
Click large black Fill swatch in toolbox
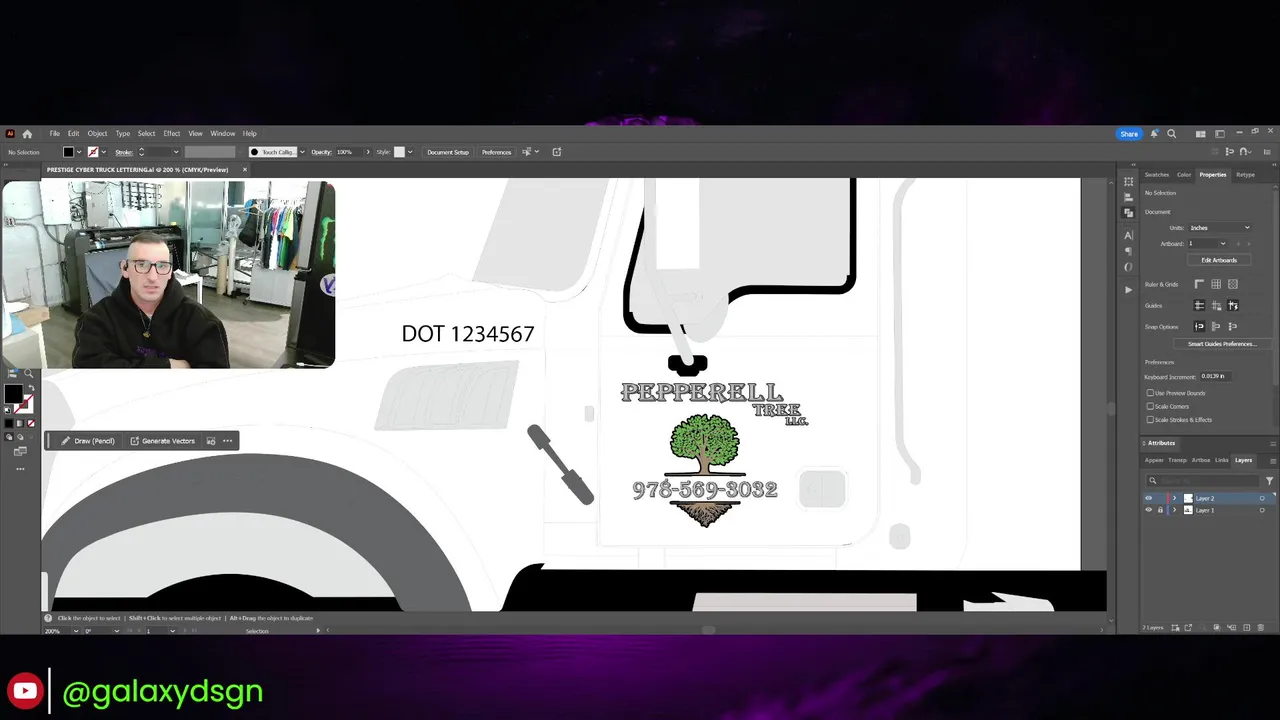14,394
